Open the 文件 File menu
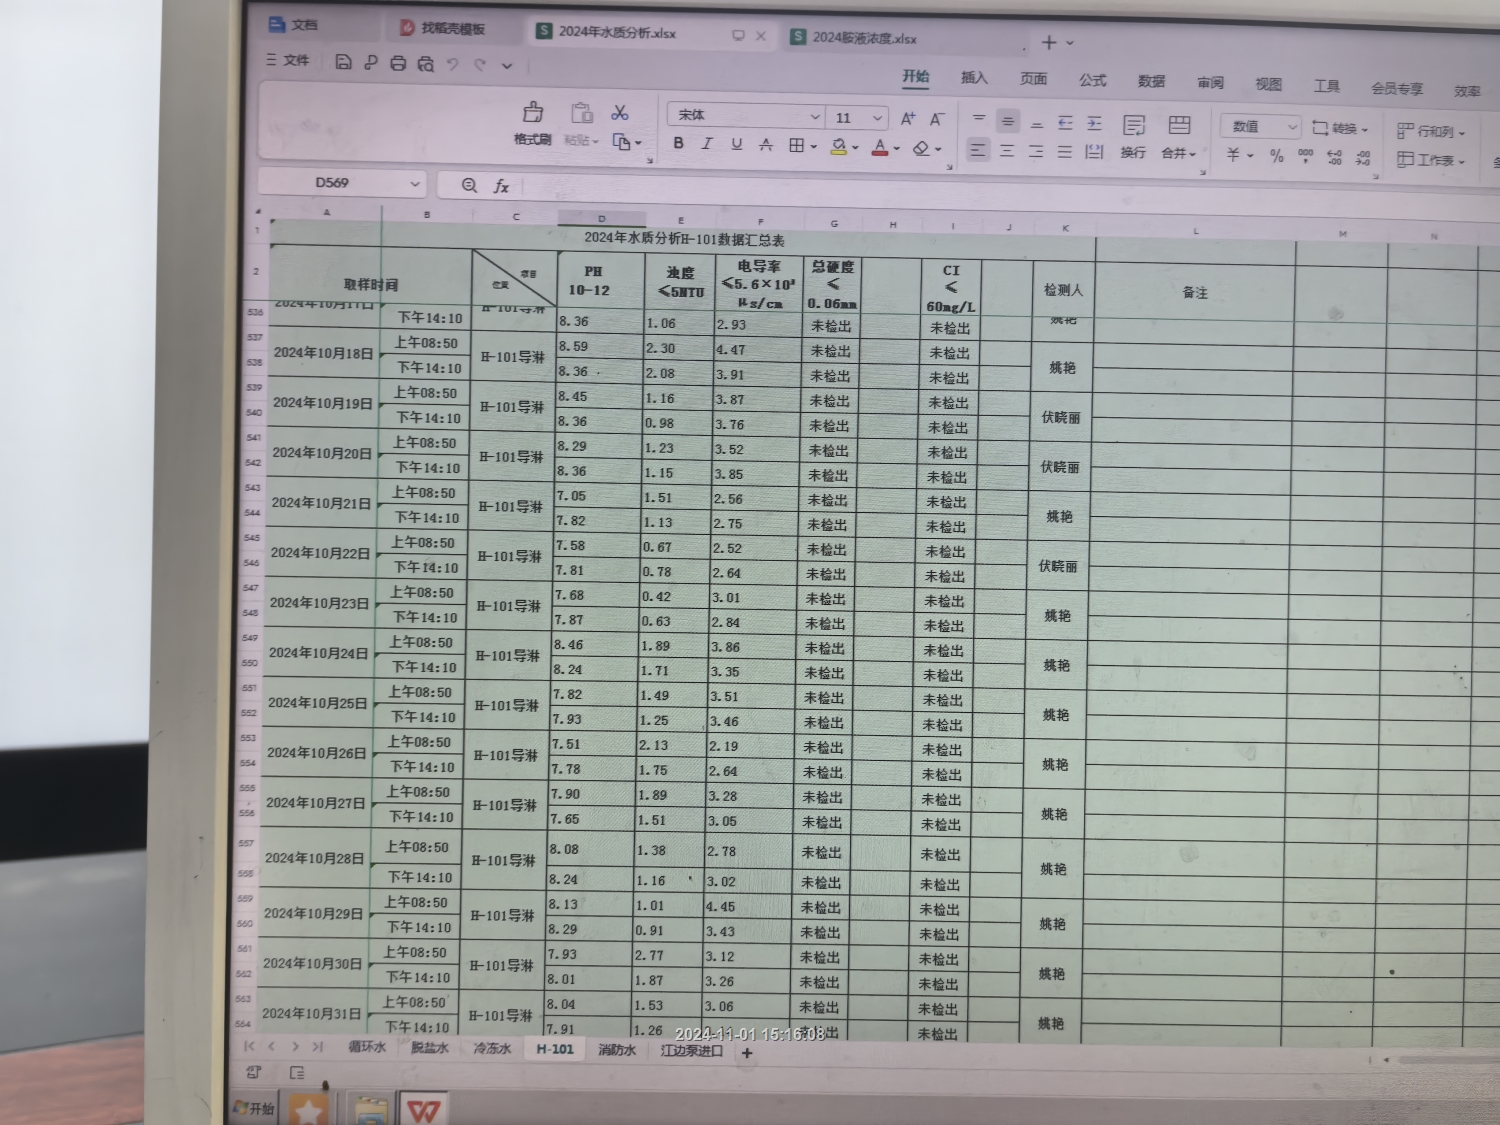 pos(287,60)
